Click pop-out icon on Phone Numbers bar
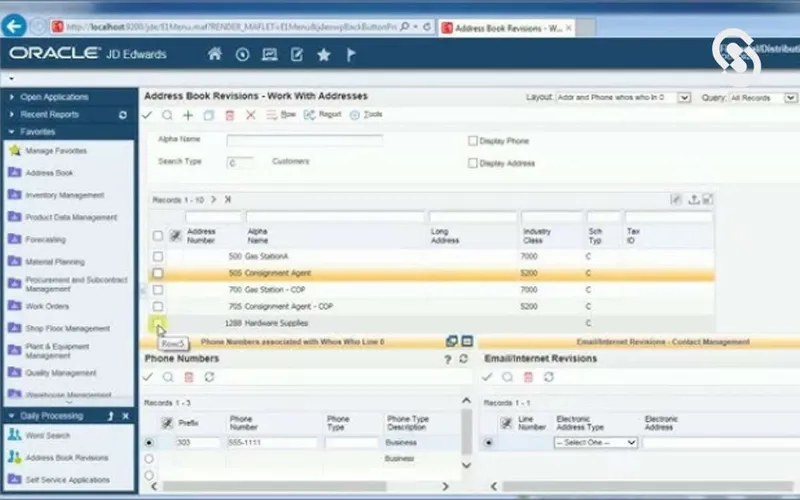The width and height of the screenshot is (800, 500). [x=452, y=341]
